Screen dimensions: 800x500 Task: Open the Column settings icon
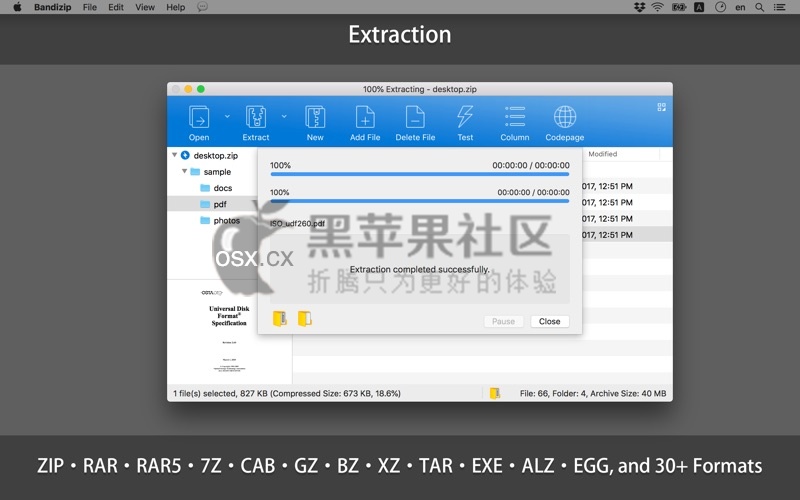pyautogui.click(x=515, y=117)
